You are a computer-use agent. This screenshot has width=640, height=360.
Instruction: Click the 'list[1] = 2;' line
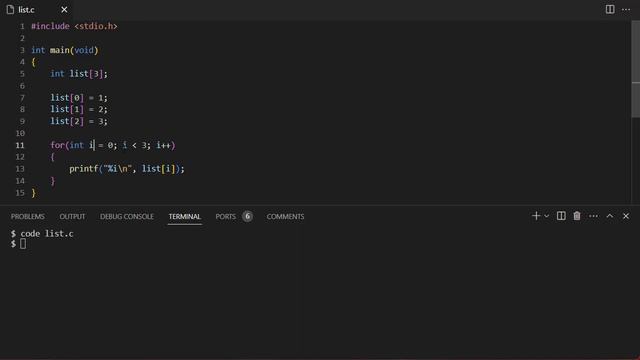click(x=79, y=109)
